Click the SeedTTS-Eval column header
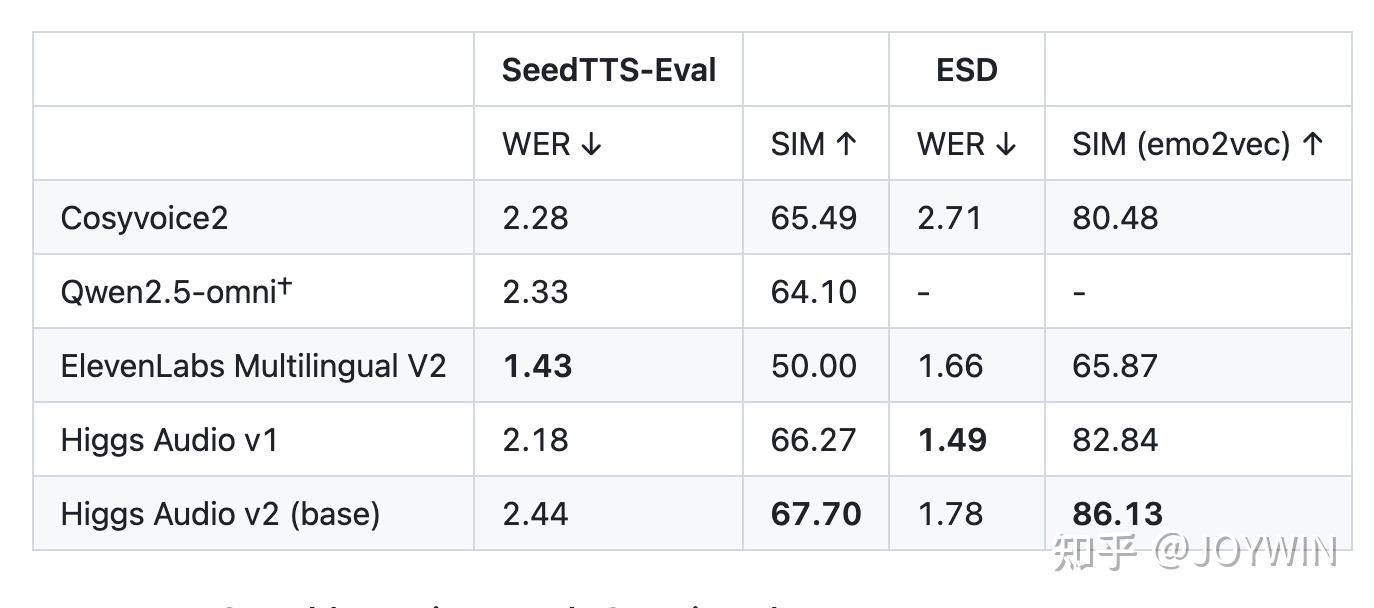This screenshot has width=1374, height=608. pyautogui.click(x=608, y=70)
